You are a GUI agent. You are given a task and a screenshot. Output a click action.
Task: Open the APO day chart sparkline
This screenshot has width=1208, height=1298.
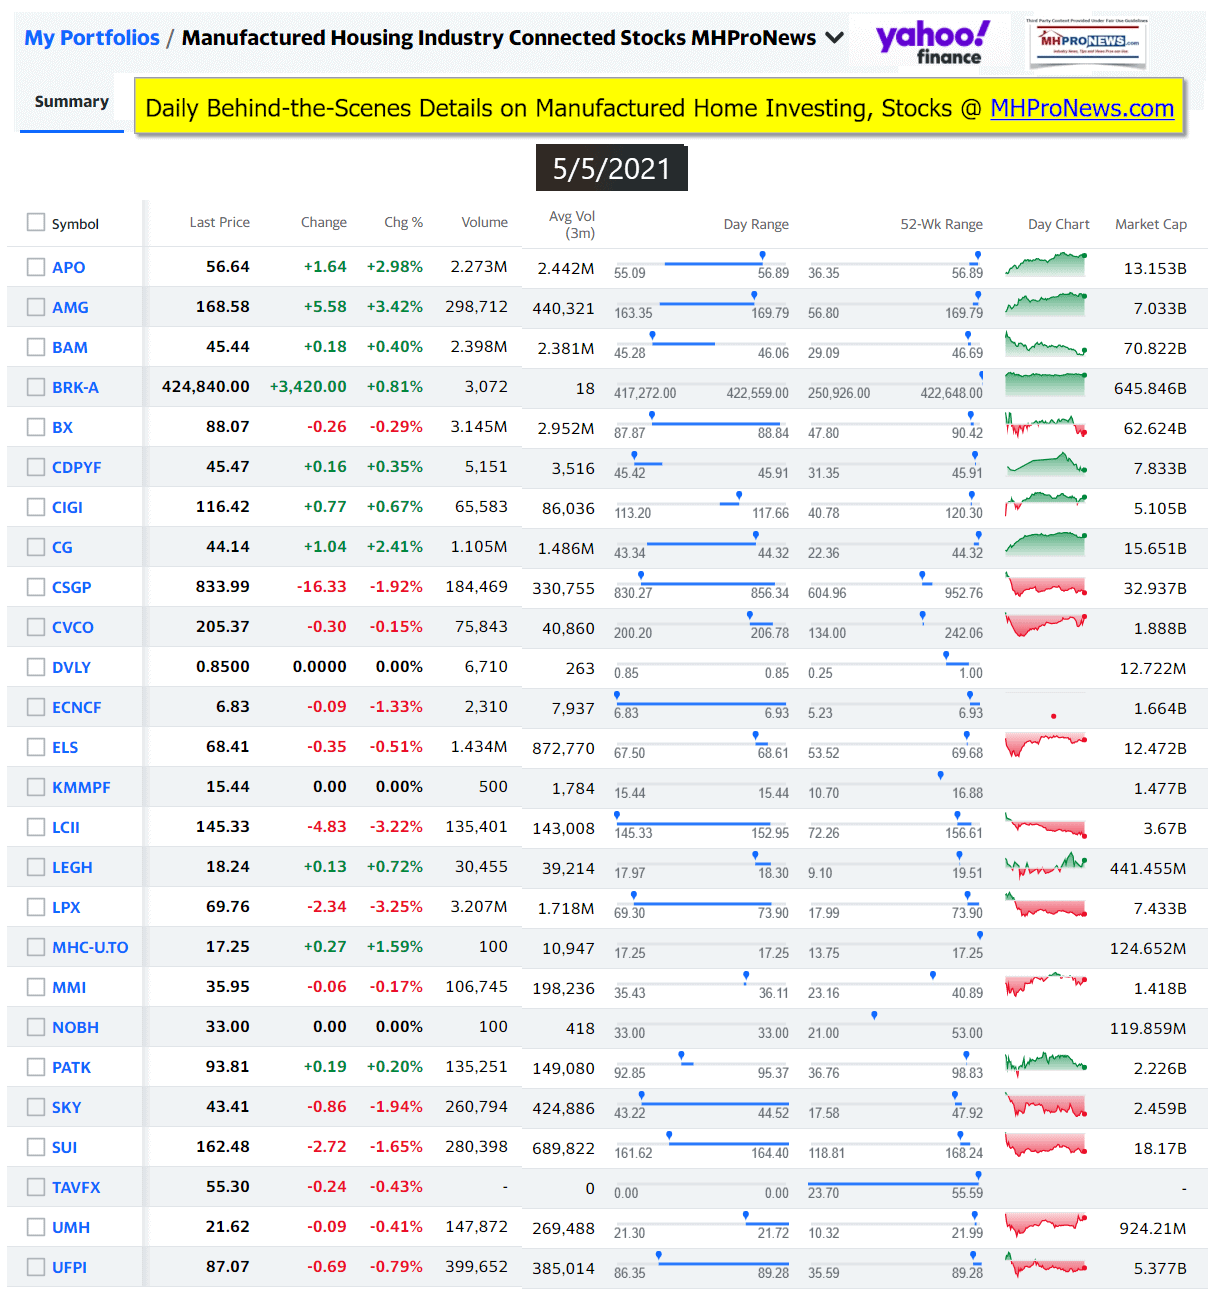[1045, 265]
